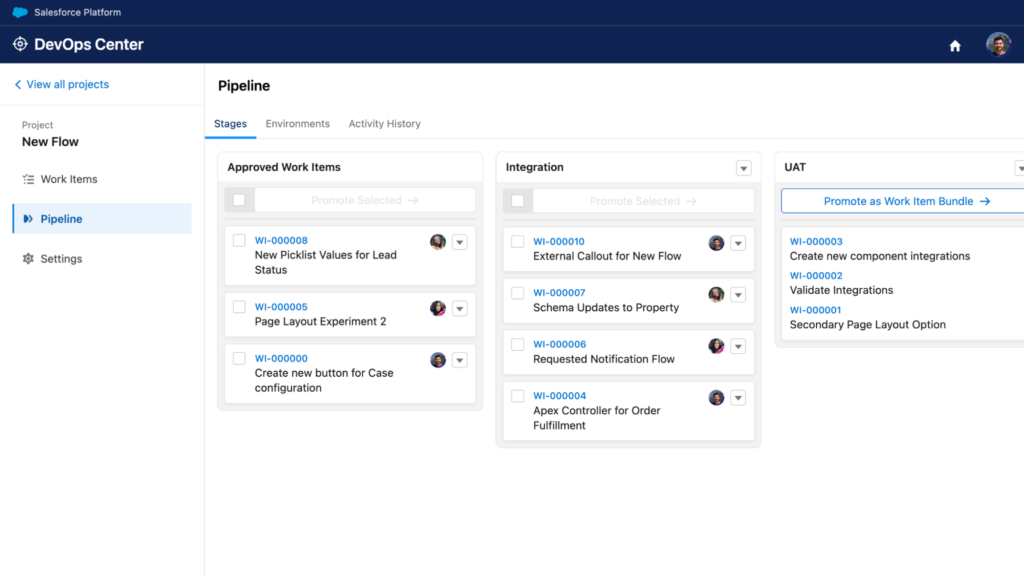Open the WI-000007 work item link

559,293
